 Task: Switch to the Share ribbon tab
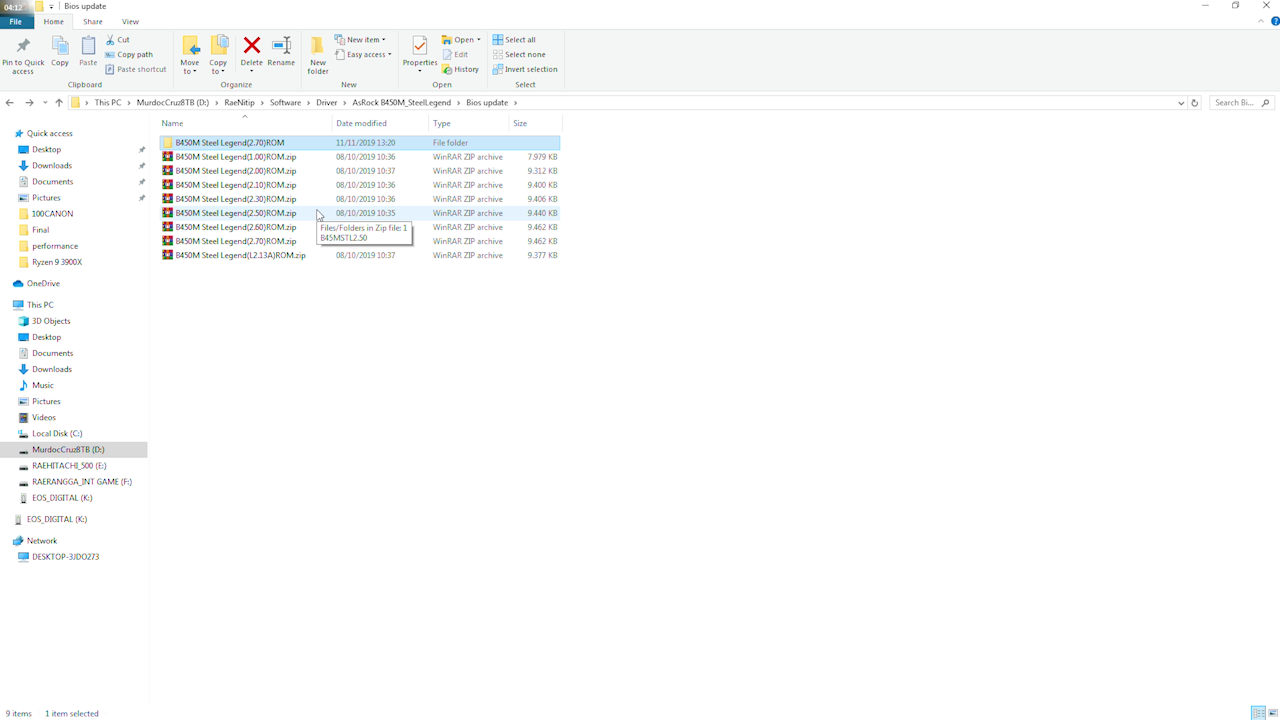coord(93,21)
